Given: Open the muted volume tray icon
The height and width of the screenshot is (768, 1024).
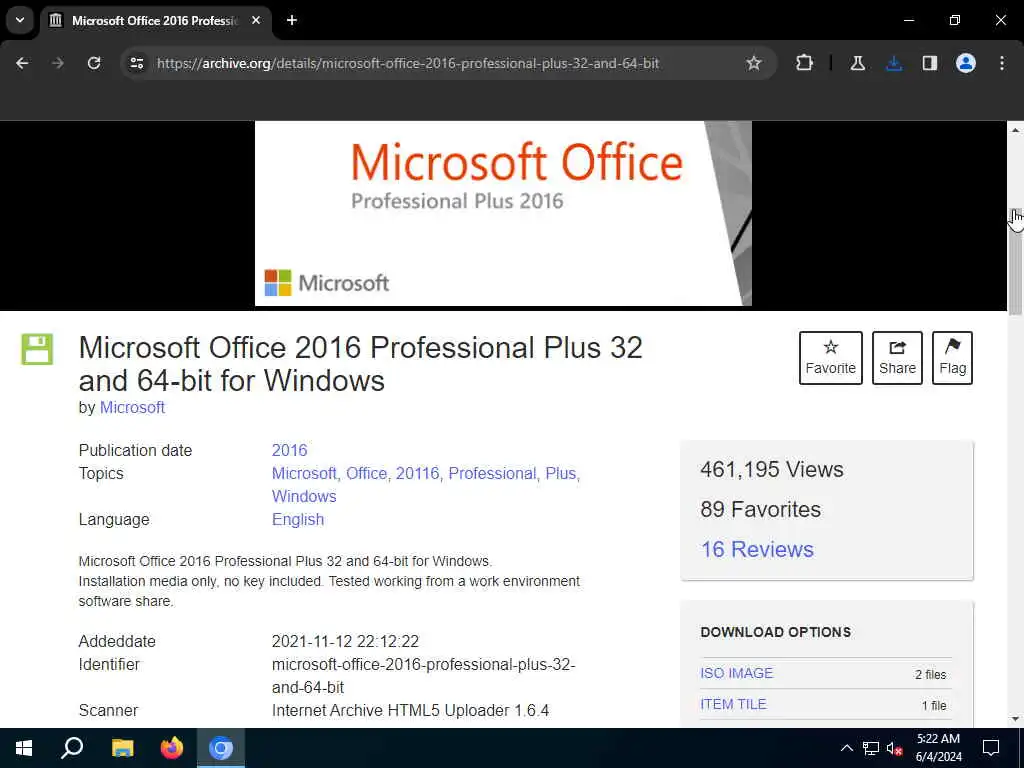Looking at the screenshot, I should [x=895, y=748].
